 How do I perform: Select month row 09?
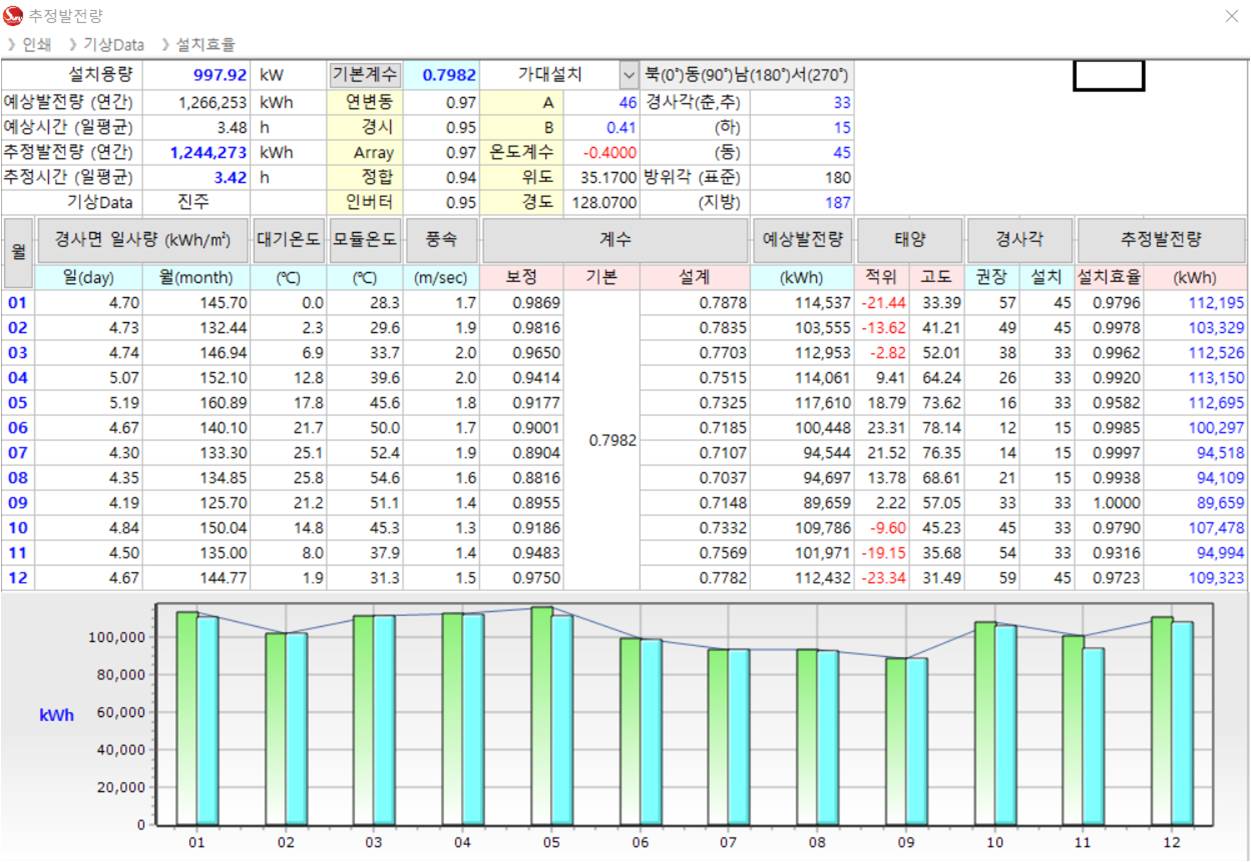pyautogui.click(x=18, y=503)
